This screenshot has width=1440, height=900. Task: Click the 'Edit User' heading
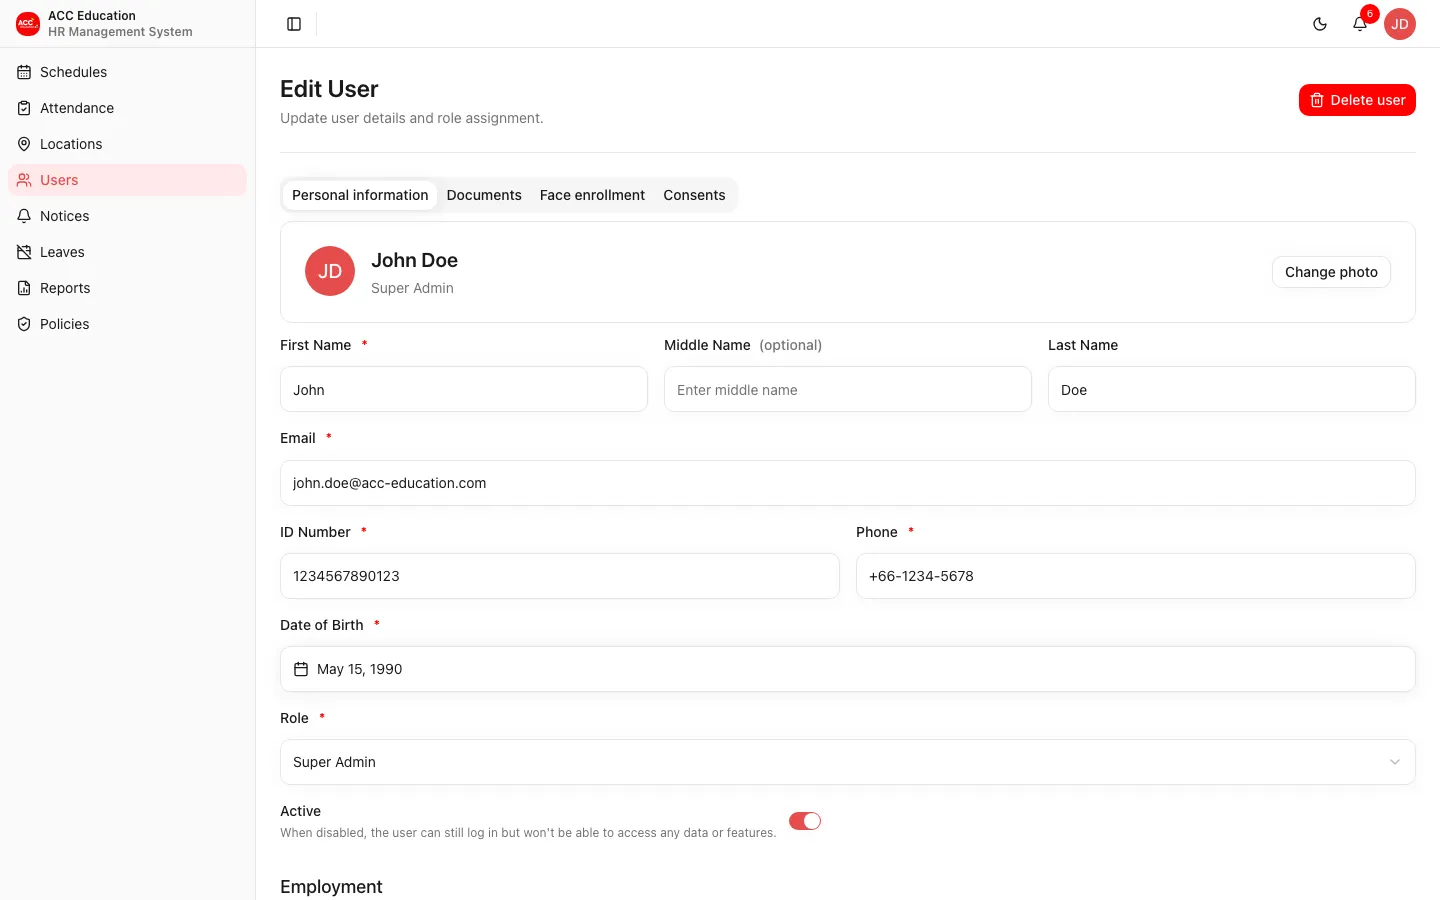[329, 89]
